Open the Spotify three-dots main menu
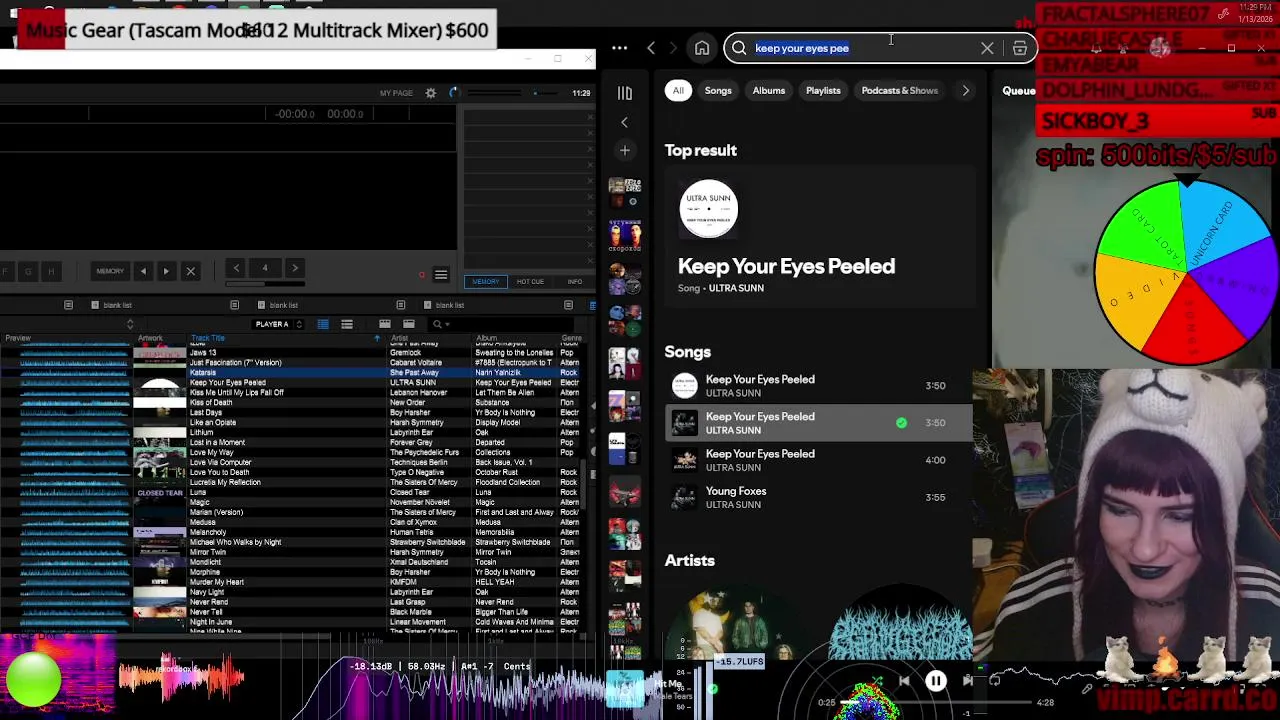Image resolution: width=1280 pixels, height=720 pixels. (x=620, y=48)
